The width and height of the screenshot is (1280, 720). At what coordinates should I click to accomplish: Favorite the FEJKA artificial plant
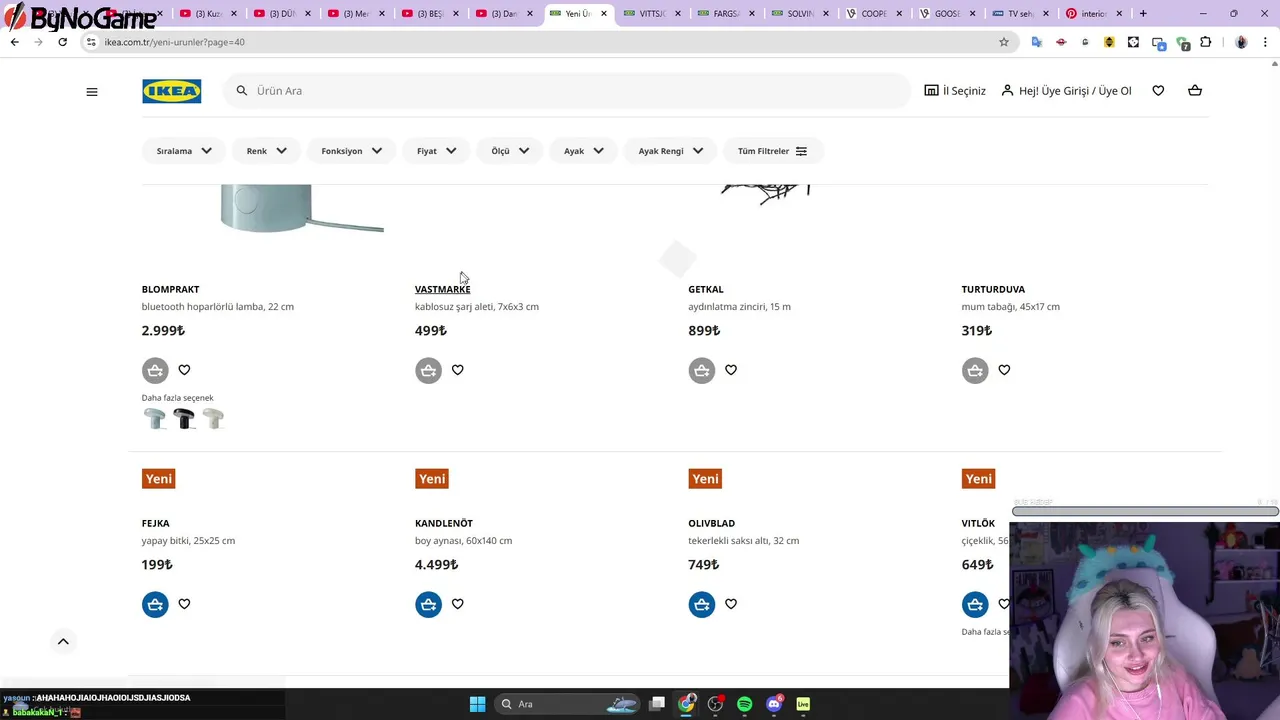coord(184,604)
